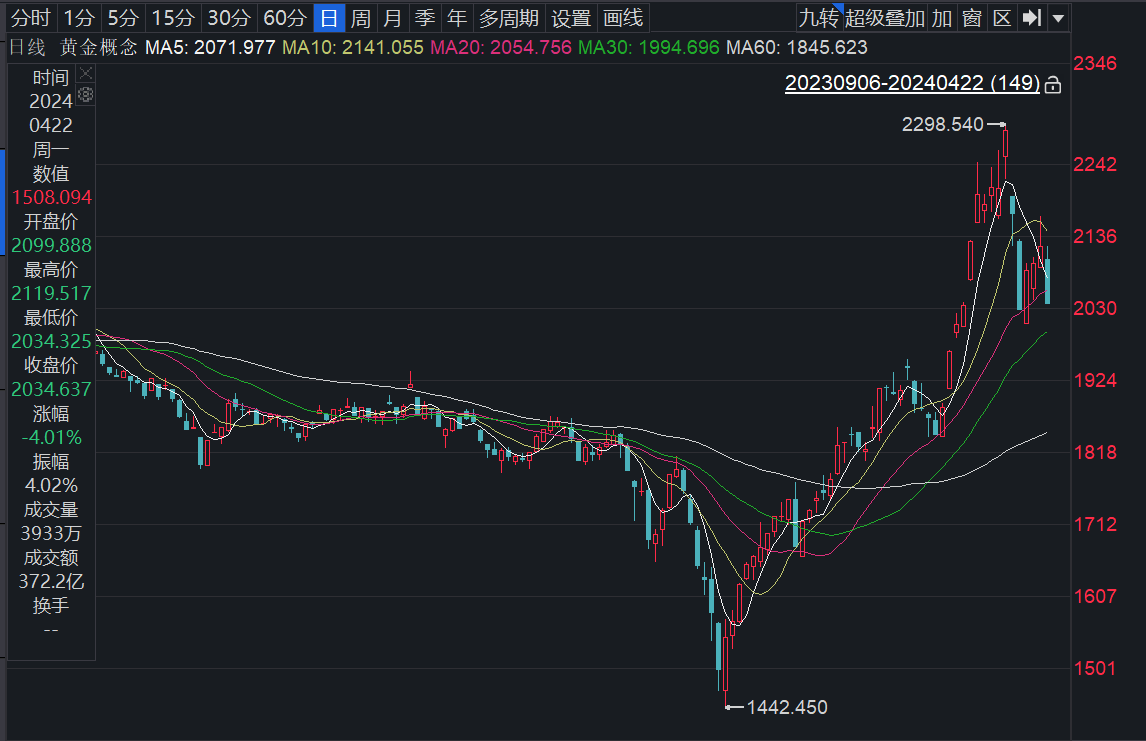
Task: Click the 黄金概念 sector name label
Action: (99, 47)
